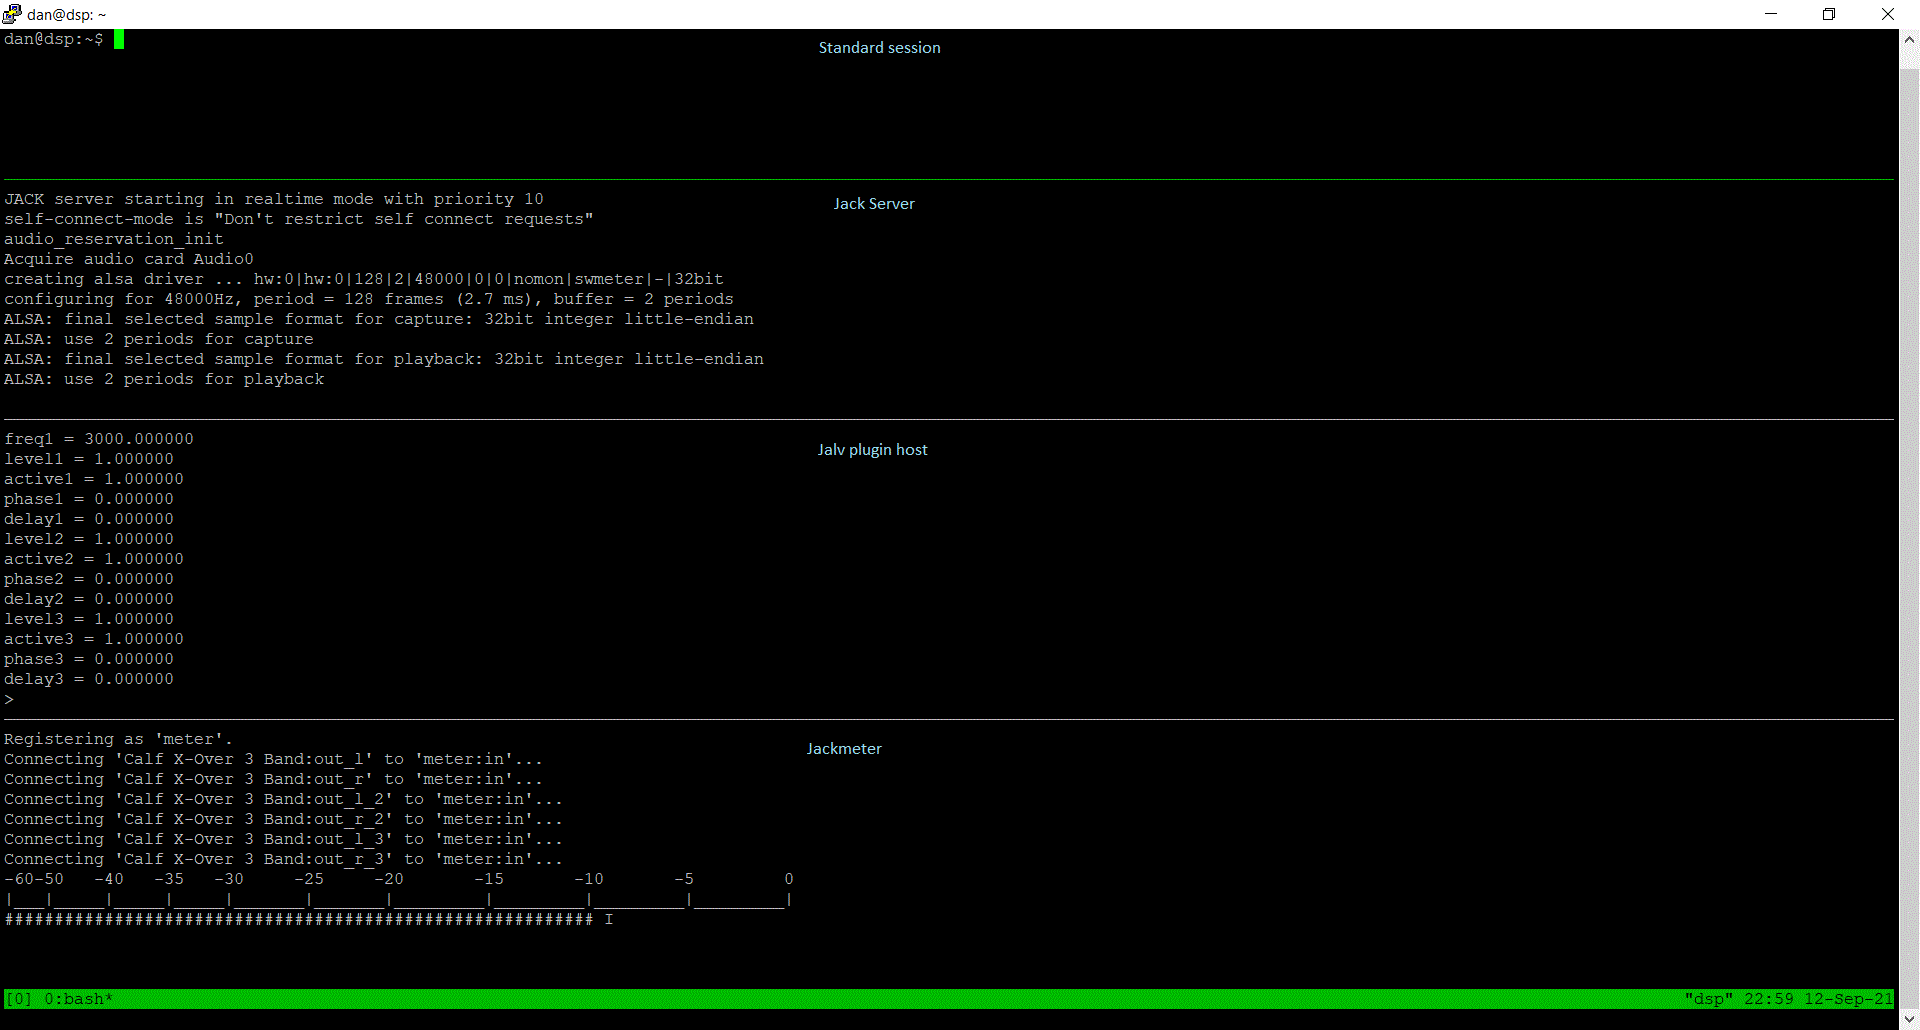Click the 'level3 = 1.000000' line
This screenshot has width=1920, height=1030.
(x=89, y=619)
